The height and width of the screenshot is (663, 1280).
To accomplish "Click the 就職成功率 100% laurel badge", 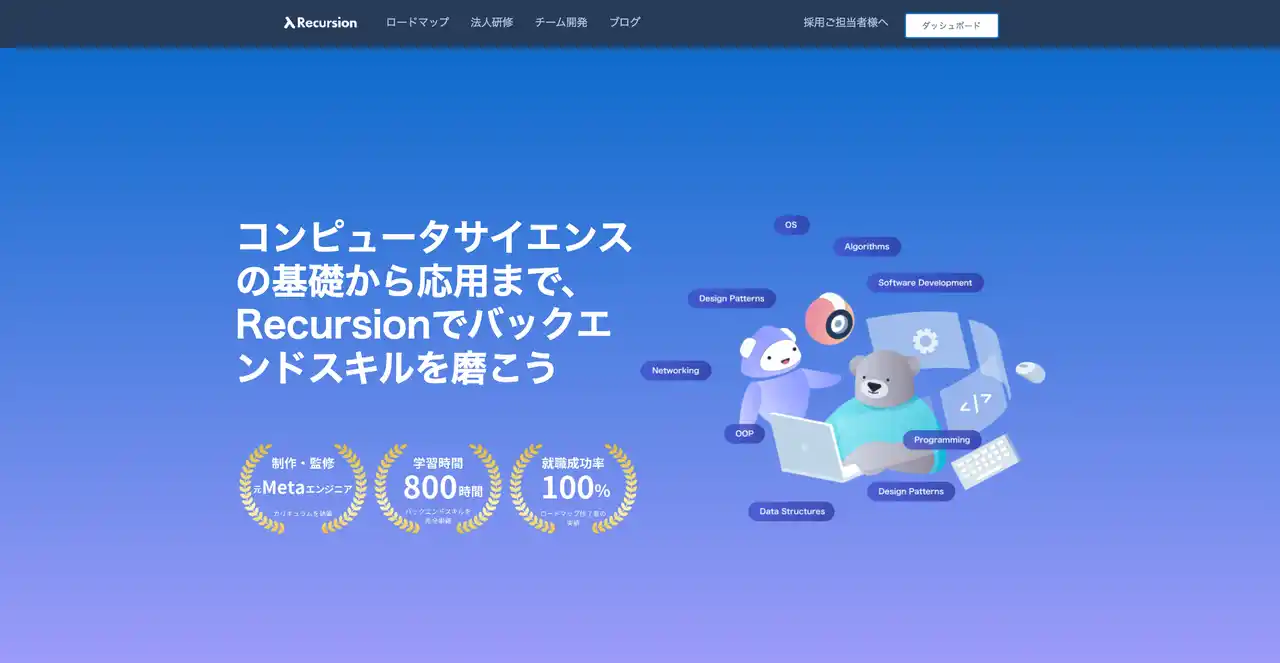I will pyautogui.click(x=574, y=488).
